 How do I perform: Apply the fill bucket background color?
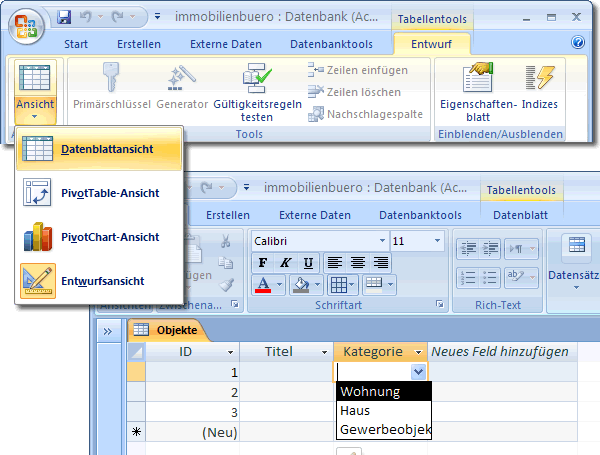tap(301, 285)
